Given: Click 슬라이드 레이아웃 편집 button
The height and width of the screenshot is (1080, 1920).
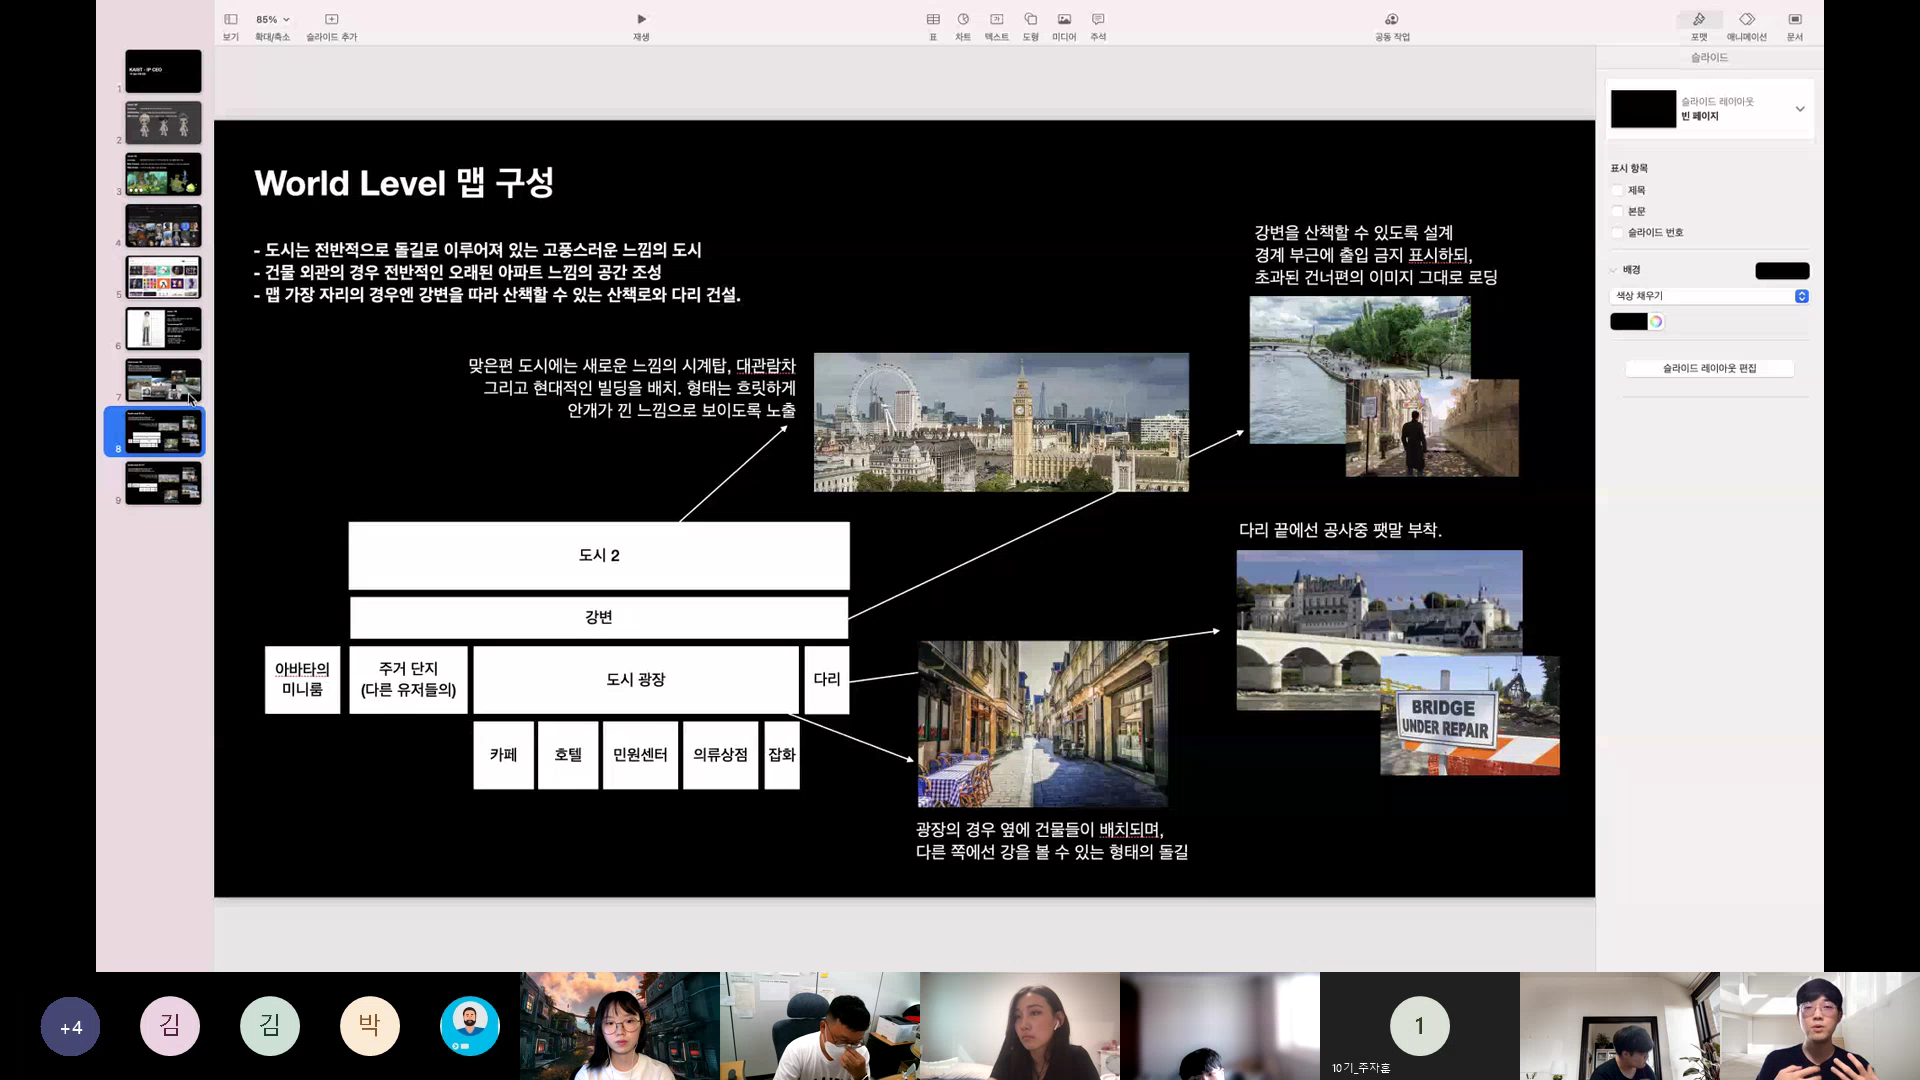Looking at the screenshot, I should [1710, 368].
